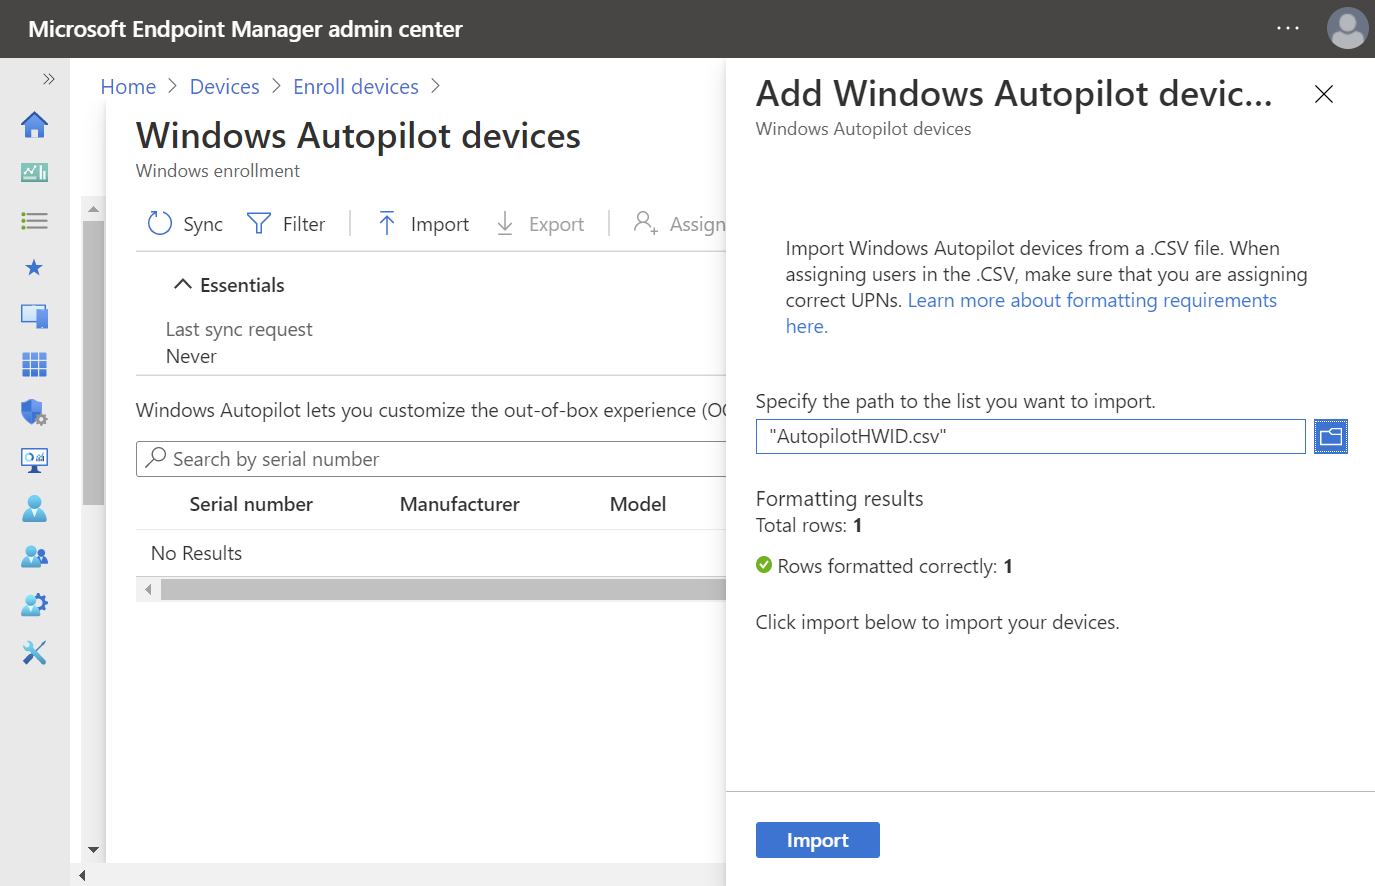Click the Favorites star icon

click(34, 268)
